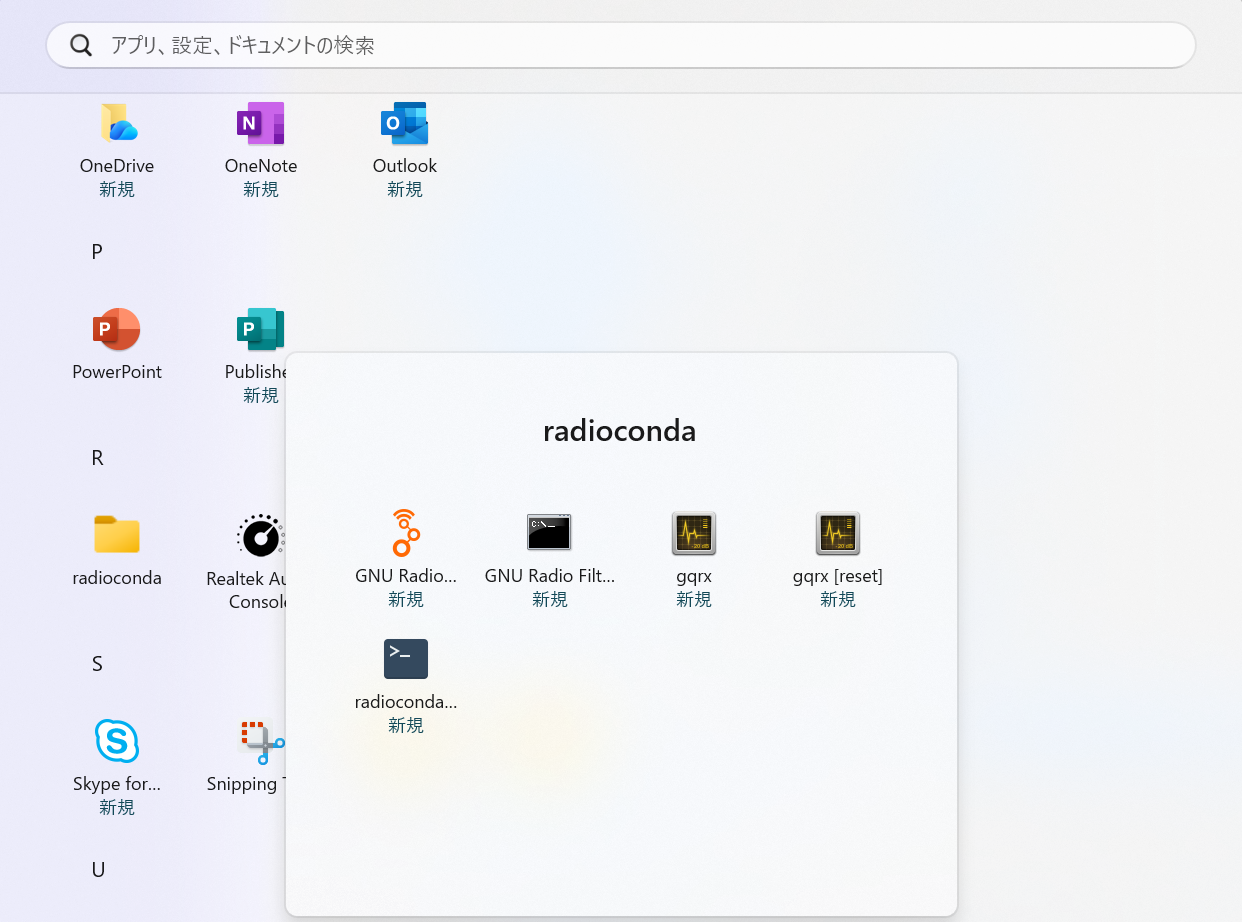
Task: Open the gqrx app icon
Action: tap(693, 533)
